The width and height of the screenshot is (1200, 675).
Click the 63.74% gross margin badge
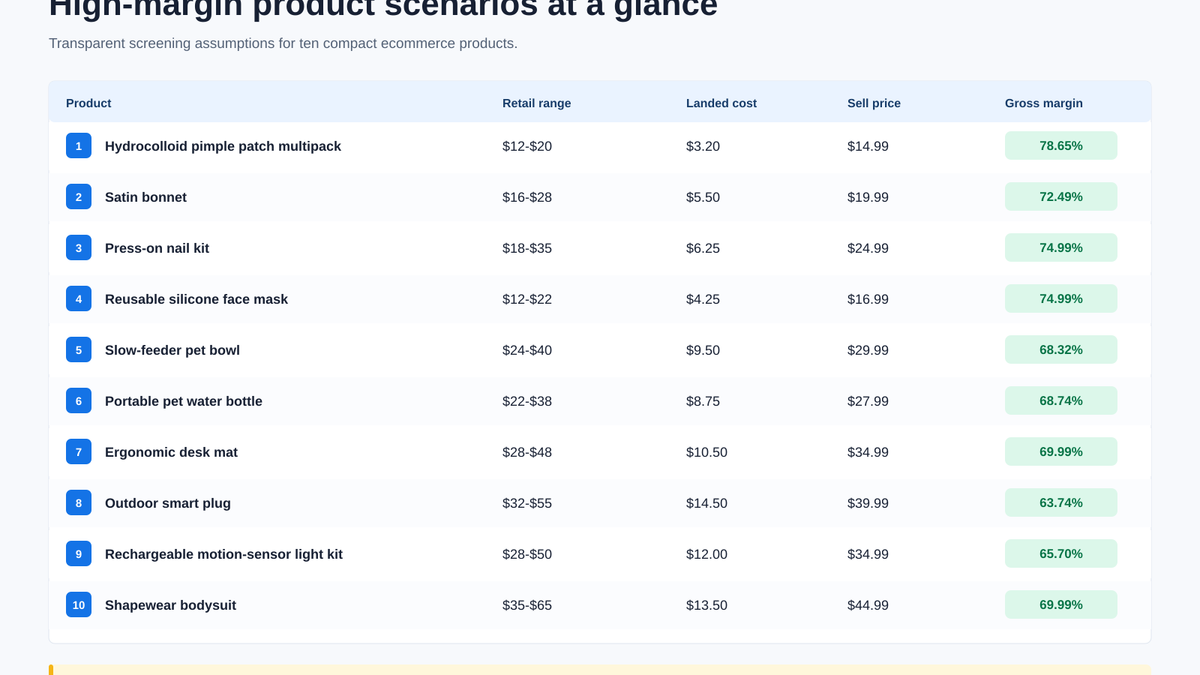[1061, 503]
